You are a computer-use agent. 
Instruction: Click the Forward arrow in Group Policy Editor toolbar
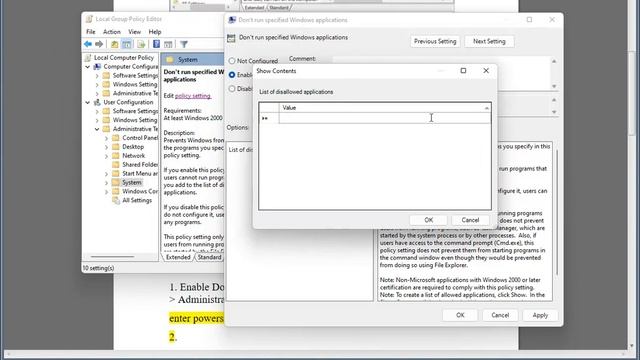pyautogui.click(x=99, y=44)
